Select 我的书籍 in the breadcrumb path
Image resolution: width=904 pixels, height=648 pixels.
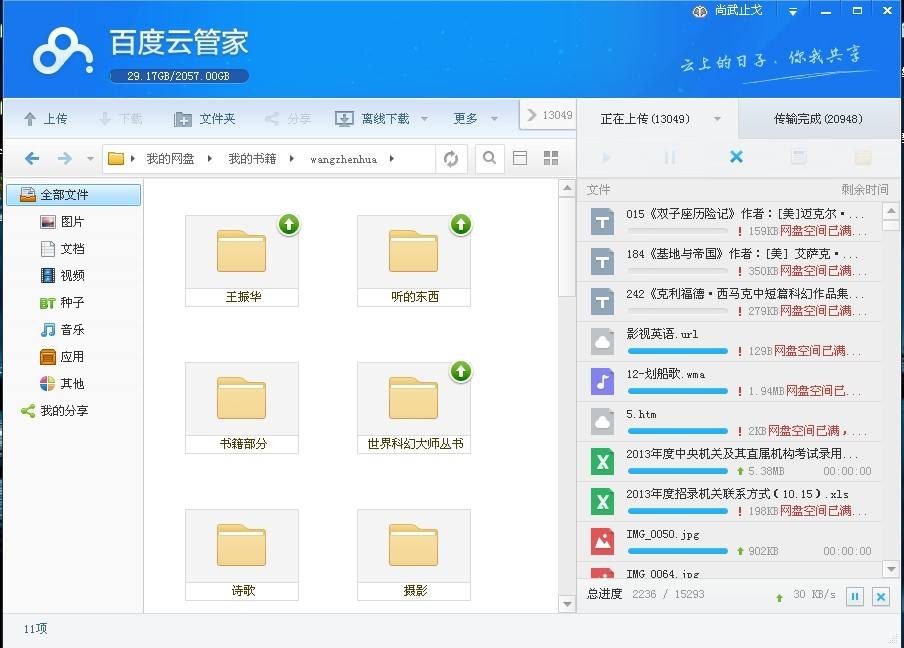(252, 159)
